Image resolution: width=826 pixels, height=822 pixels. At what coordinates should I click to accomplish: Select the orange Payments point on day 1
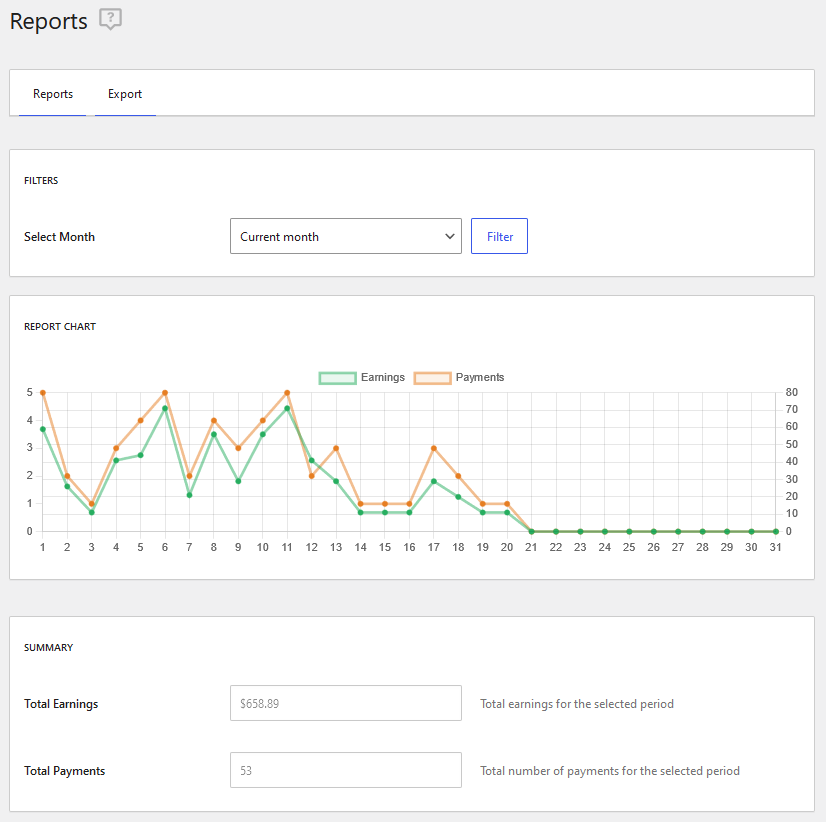[43, 393]
